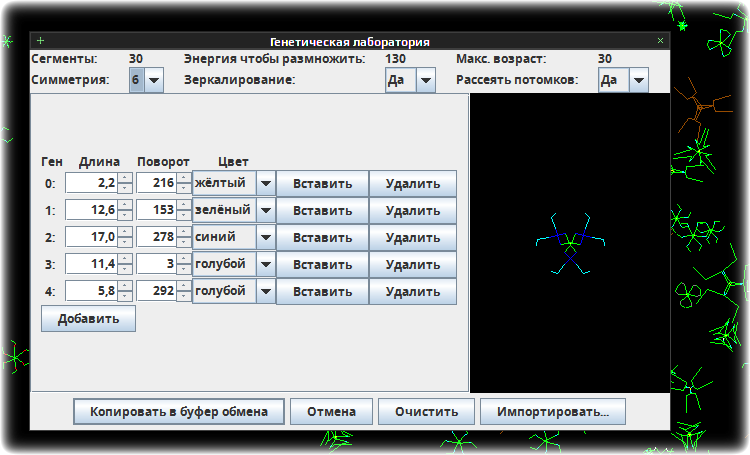Delete gene 0 with Удалить button
The width and height of the screenshot is (750, 455).
(x=413, y=183)
